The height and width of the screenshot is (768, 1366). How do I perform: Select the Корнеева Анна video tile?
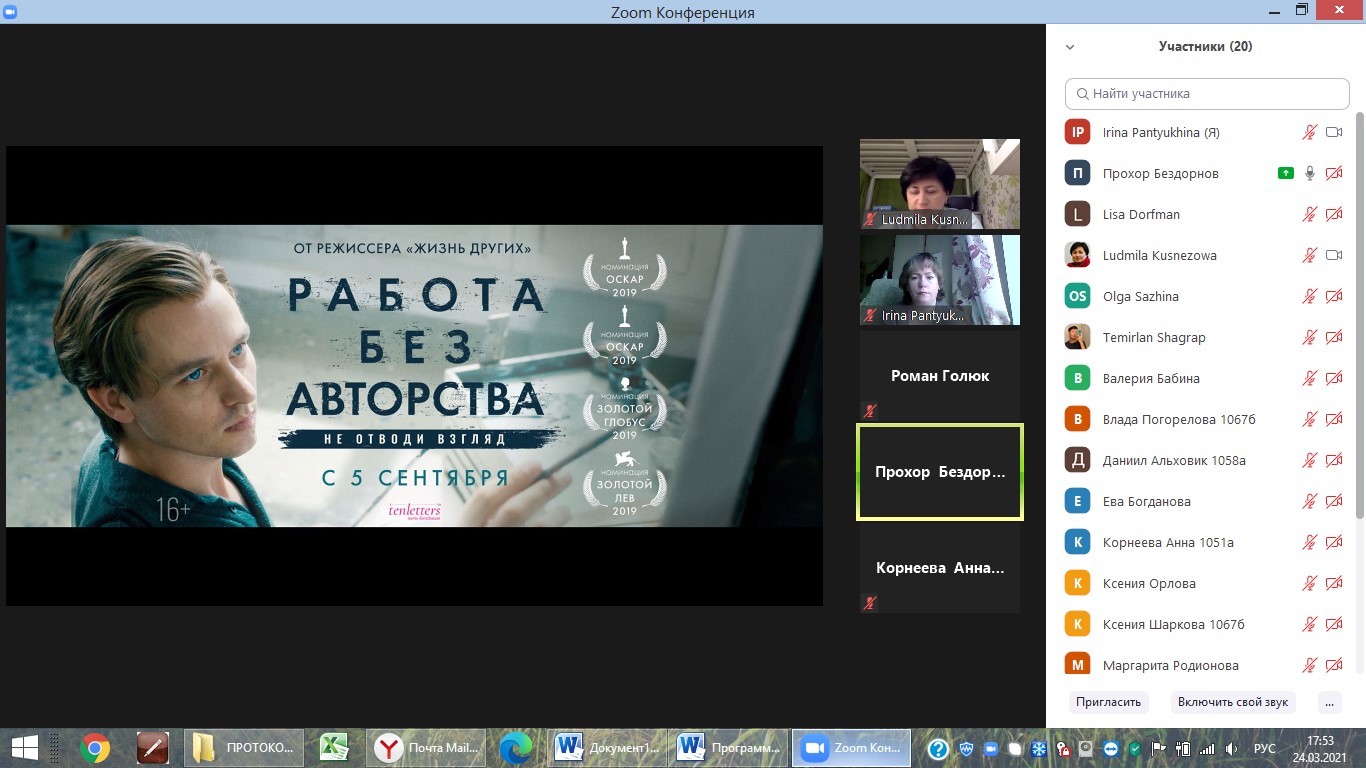click(940, 568)
